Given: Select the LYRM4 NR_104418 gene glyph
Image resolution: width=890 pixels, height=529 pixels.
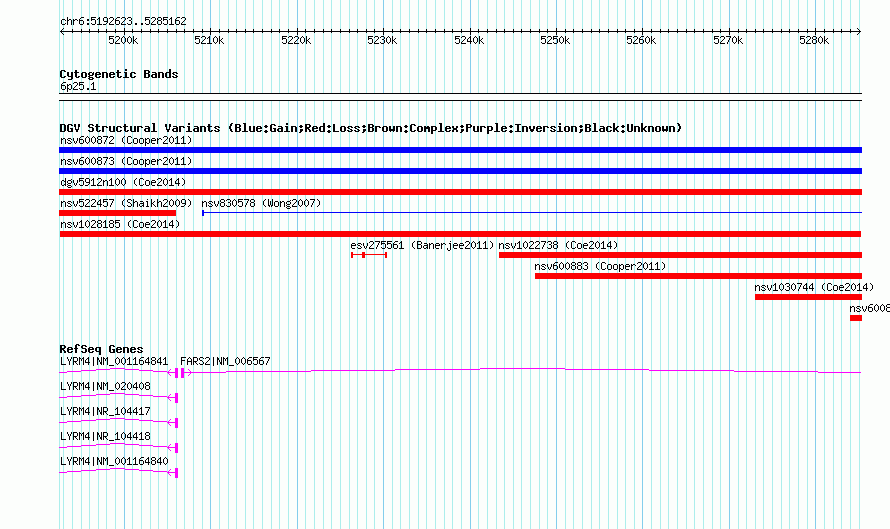Looking at the screenshot, I should (x=119, y=447).
